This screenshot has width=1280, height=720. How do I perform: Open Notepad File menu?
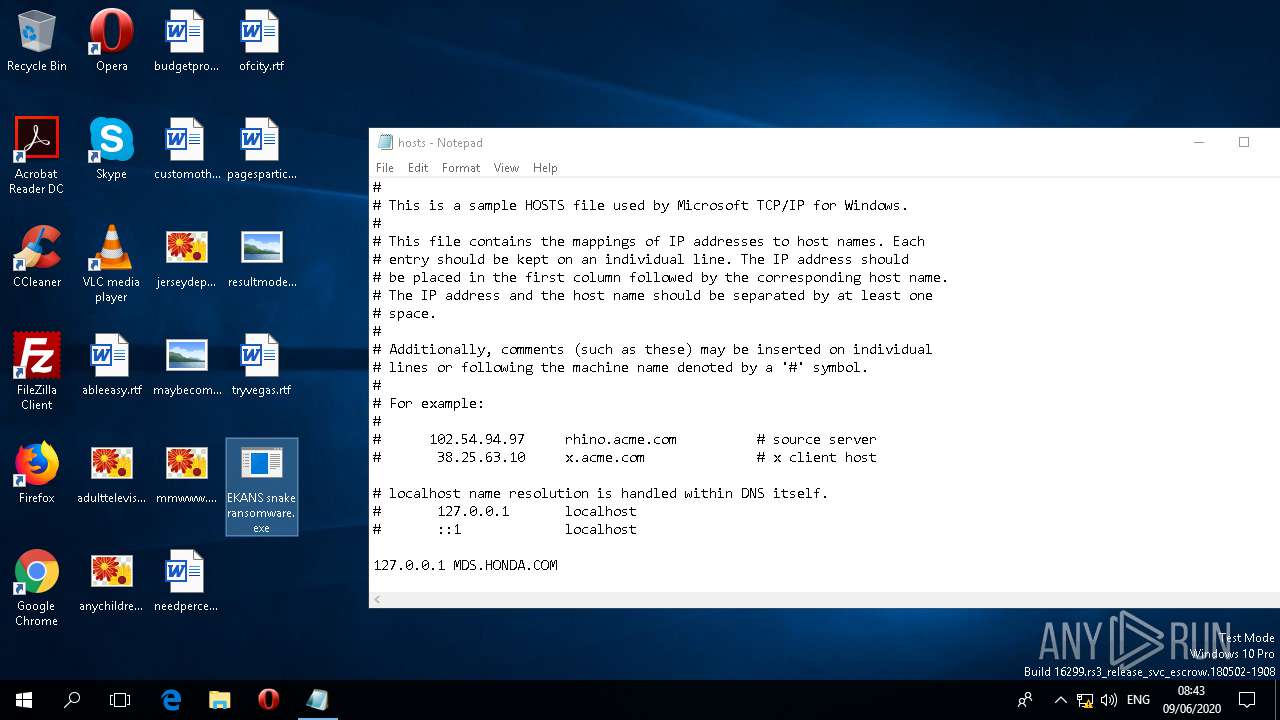pyautogui.click(x=385, y=168)
